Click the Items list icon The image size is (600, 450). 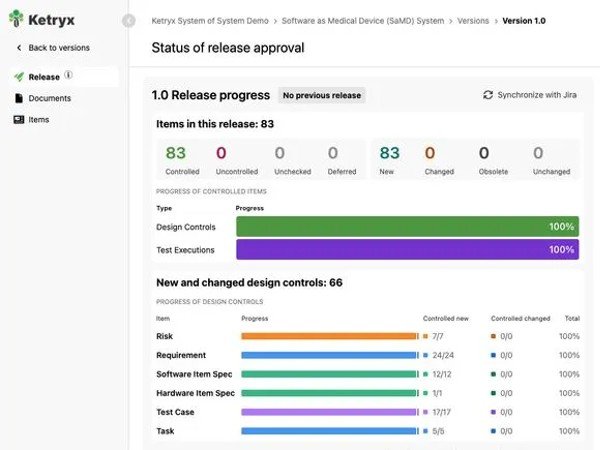pos(19,120)
